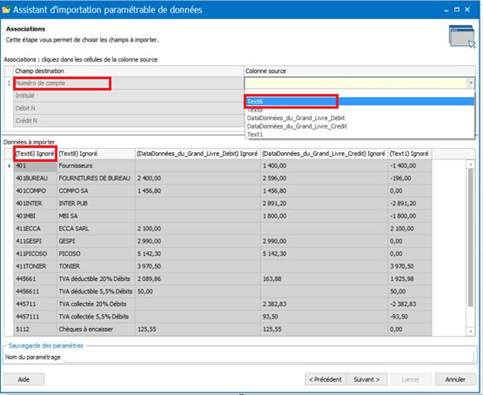This screenshot has height=395, width=483.
Task: Select the 411ECCA account cell
Action: (x=35, y=229)
